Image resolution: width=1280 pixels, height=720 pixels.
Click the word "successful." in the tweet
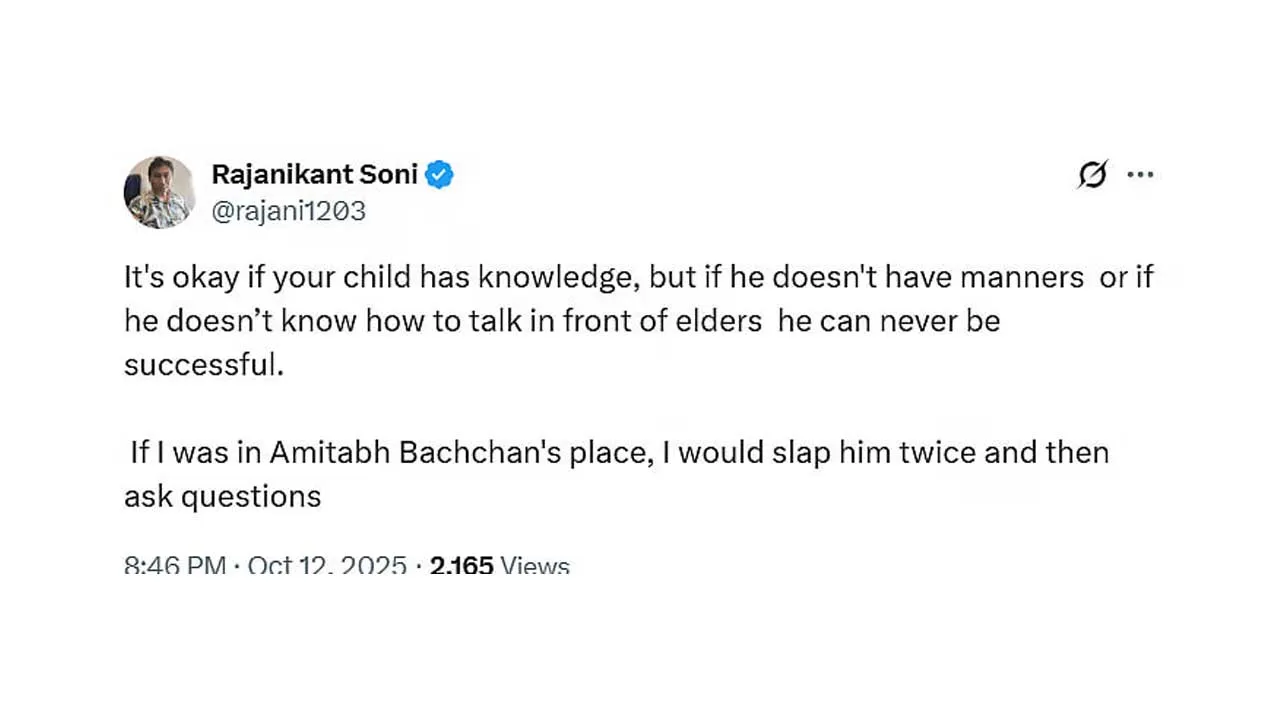[204, 365]
